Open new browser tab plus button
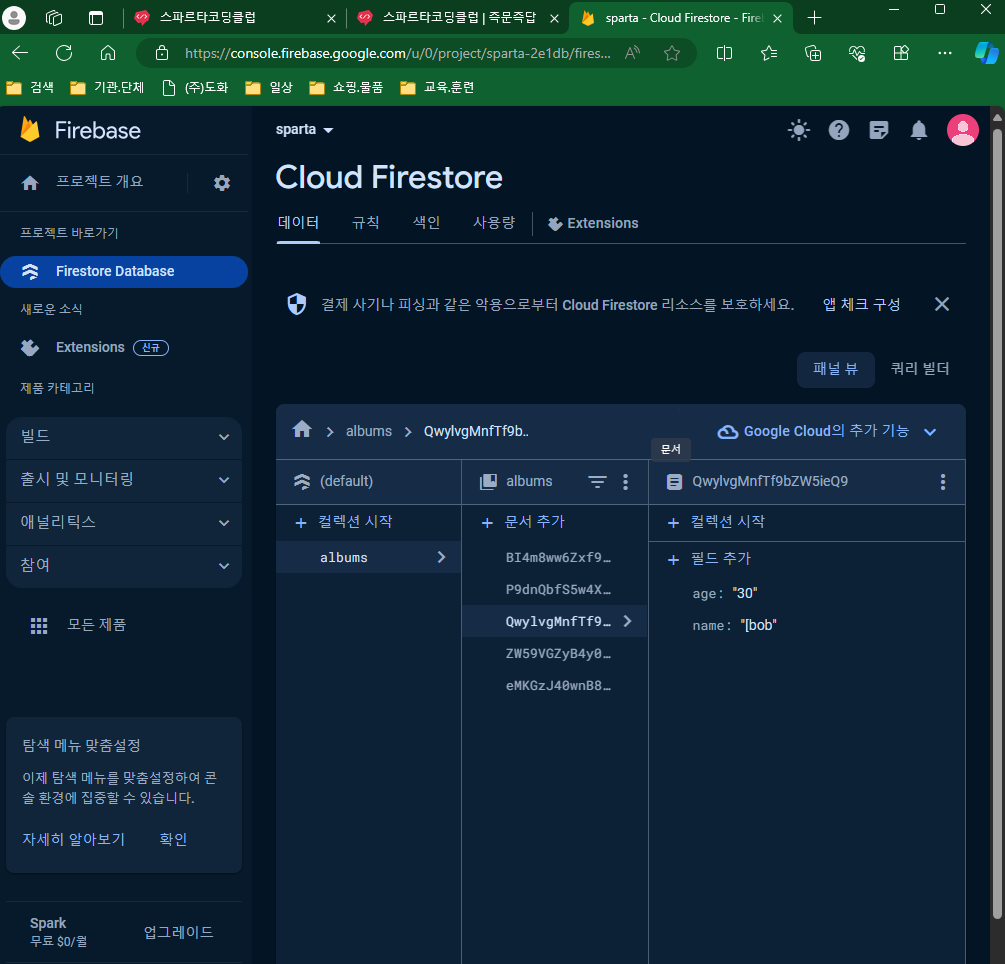 pos(814,18)
